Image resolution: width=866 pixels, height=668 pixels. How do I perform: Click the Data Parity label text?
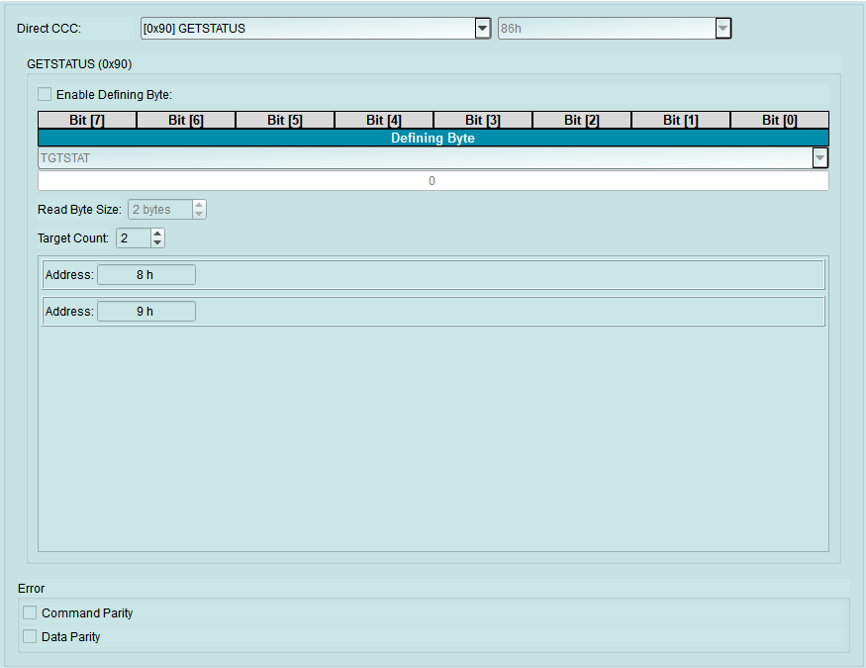(71, 637)
